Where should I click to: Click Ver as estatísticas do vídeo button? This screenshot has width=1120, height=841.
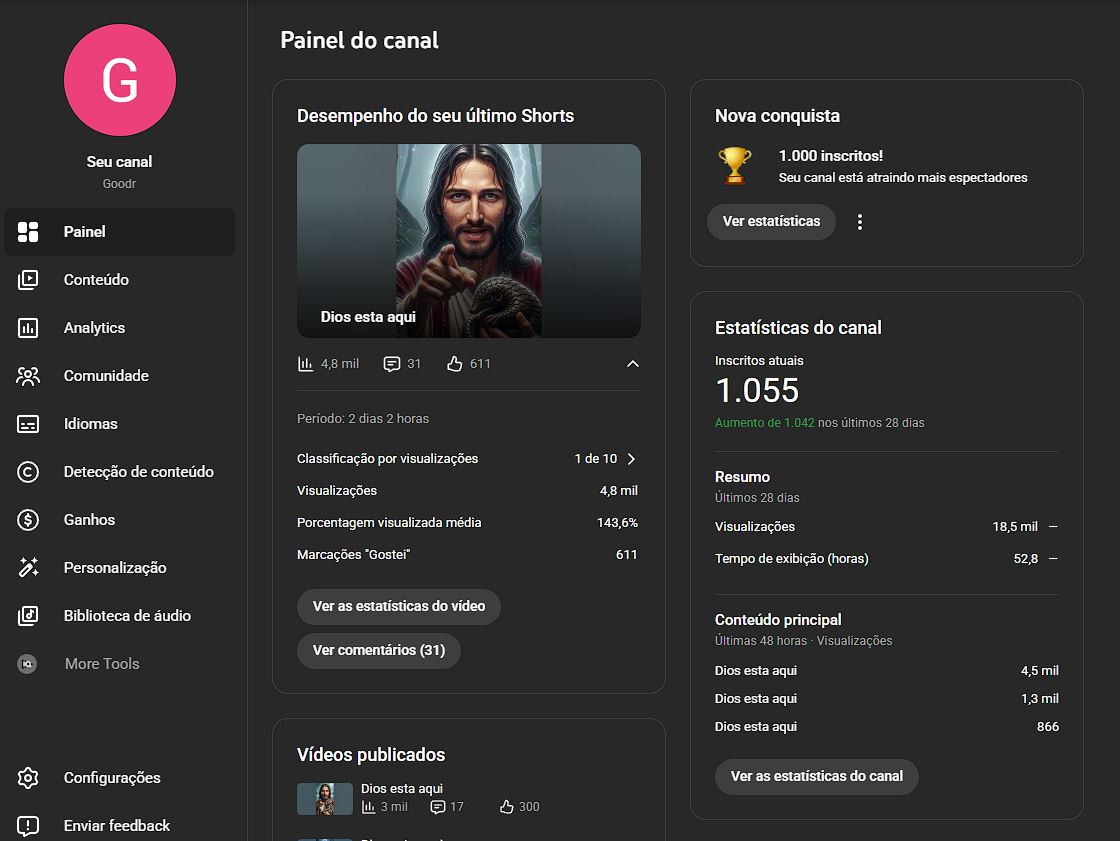click(x=398, y=606)
